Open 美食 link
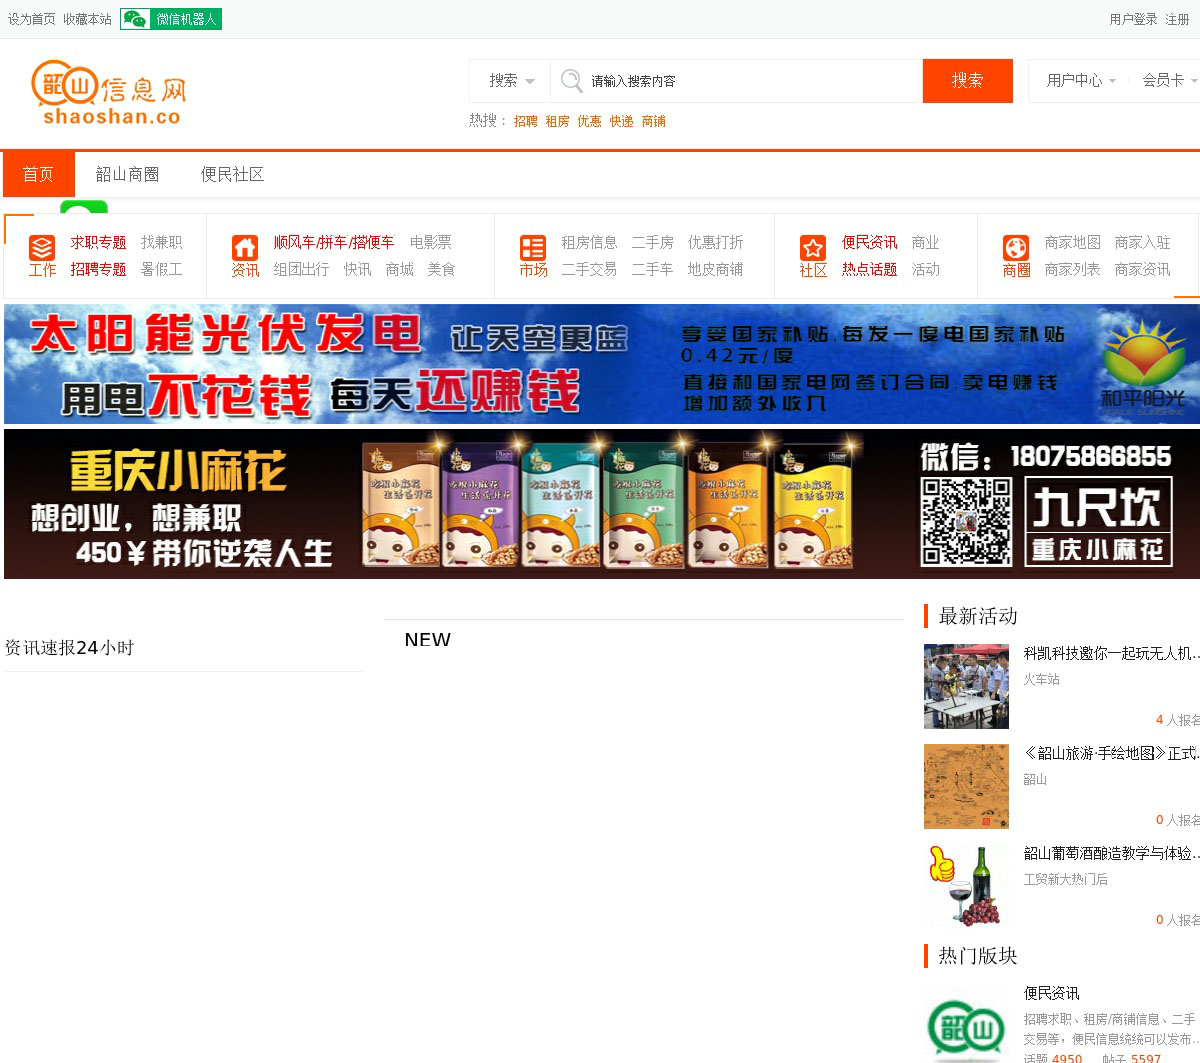The height and width of the screenshot is (1063, 1200). click(441, 270)
